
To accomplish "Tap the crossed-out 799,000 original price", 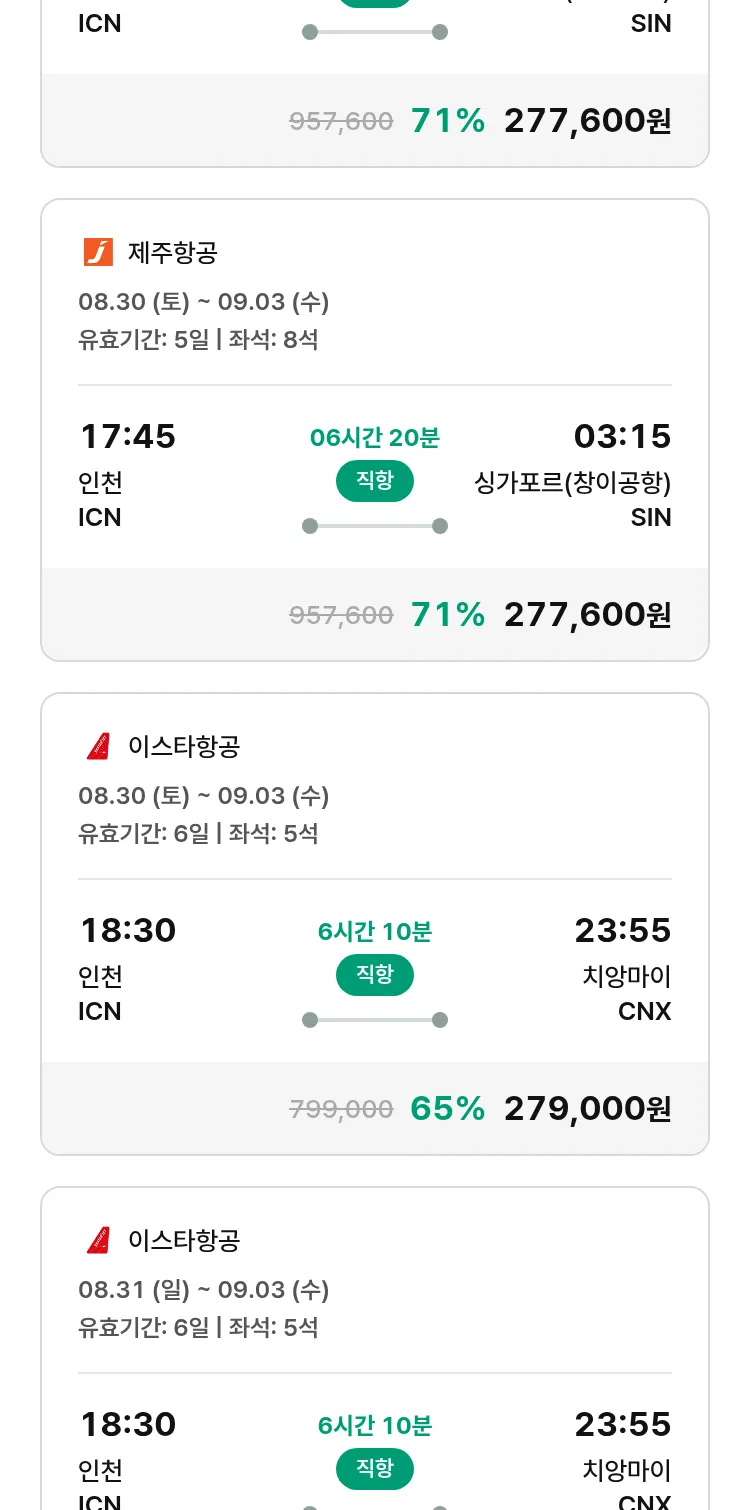I will pos(341,1109).
